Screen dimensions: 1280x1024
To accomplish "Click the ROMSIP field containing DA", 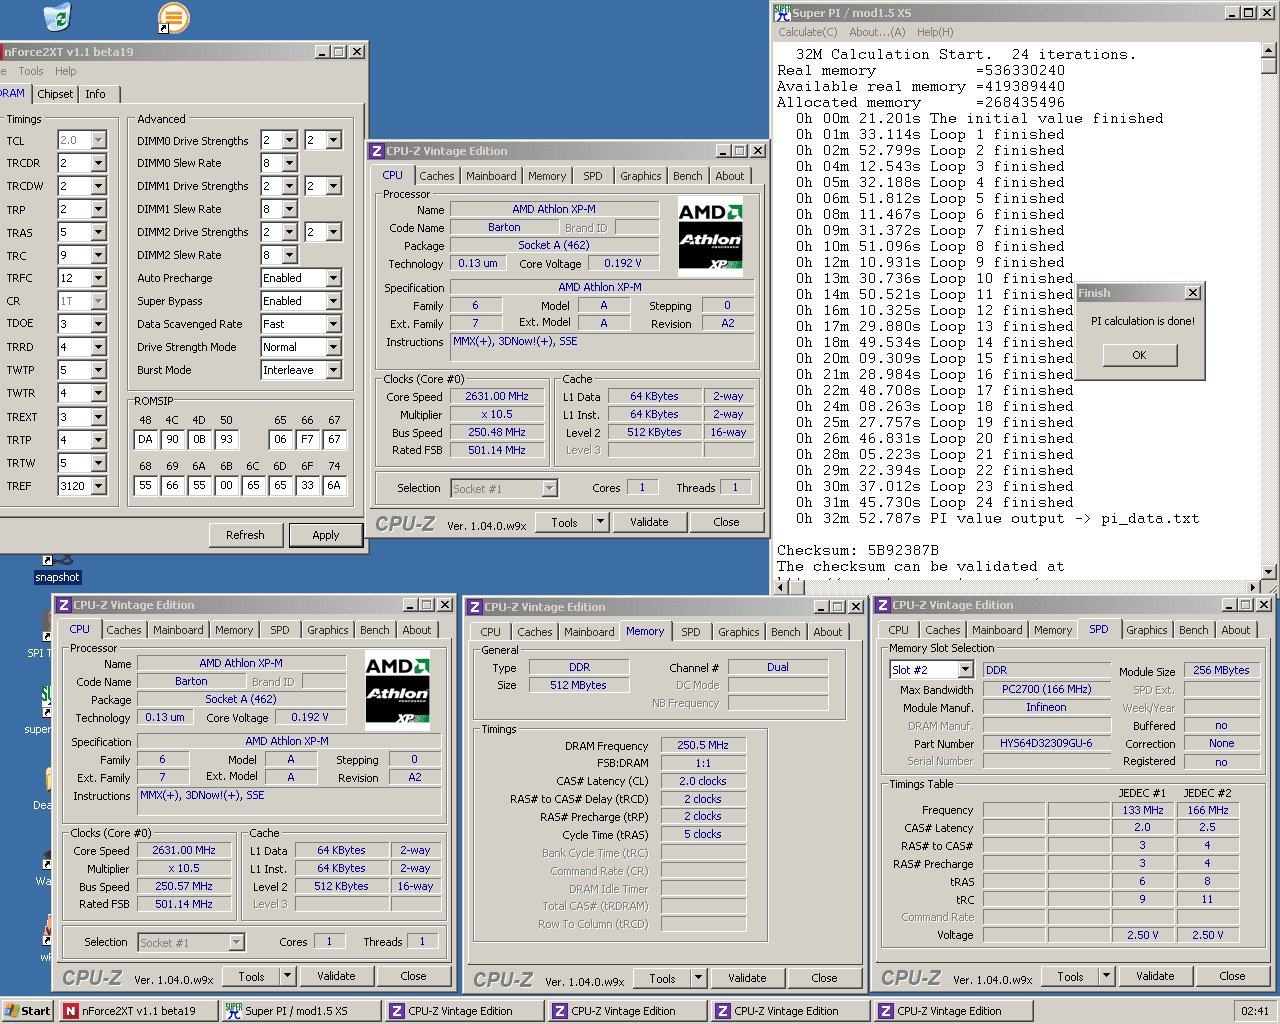I will click(x=145, y=439).
